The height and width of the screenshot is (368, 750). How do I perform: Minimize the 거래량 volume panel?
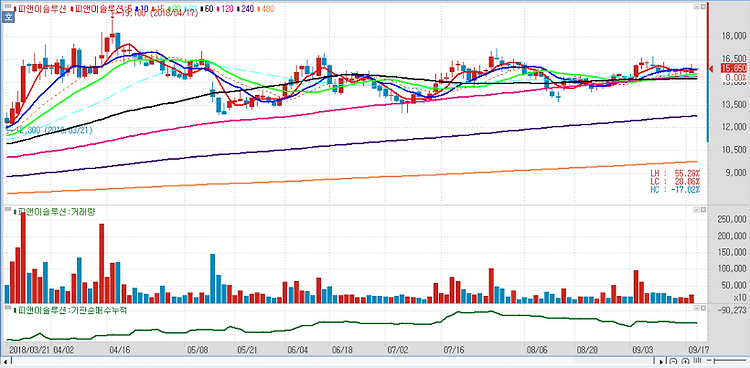pyautogui.click(x=696, y=210)
